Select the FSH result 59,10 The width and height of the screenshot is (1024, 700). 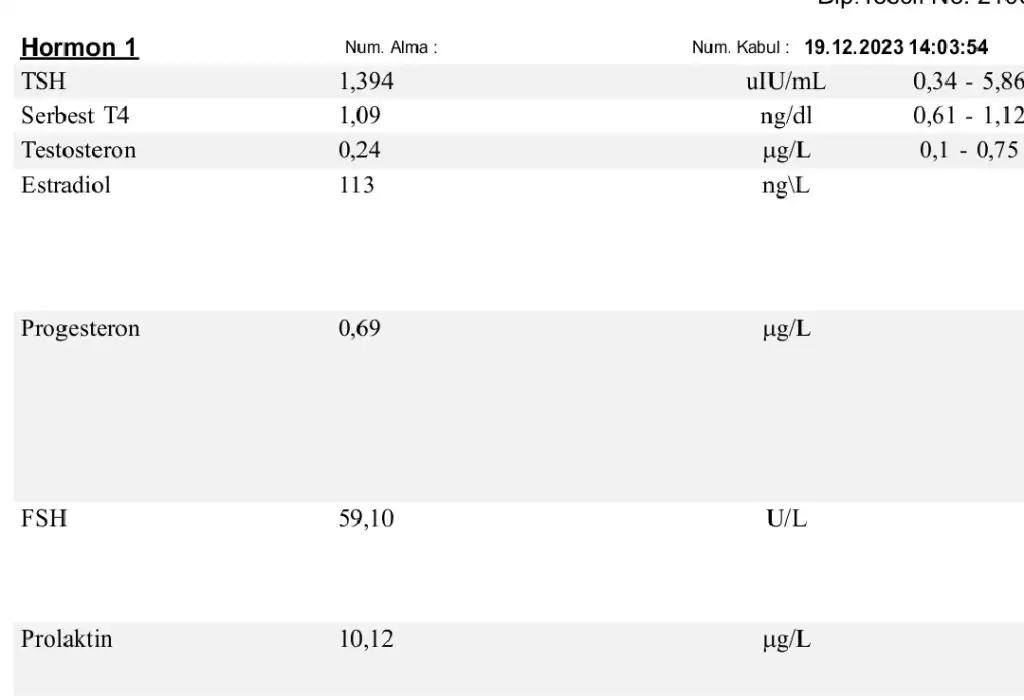366,519
